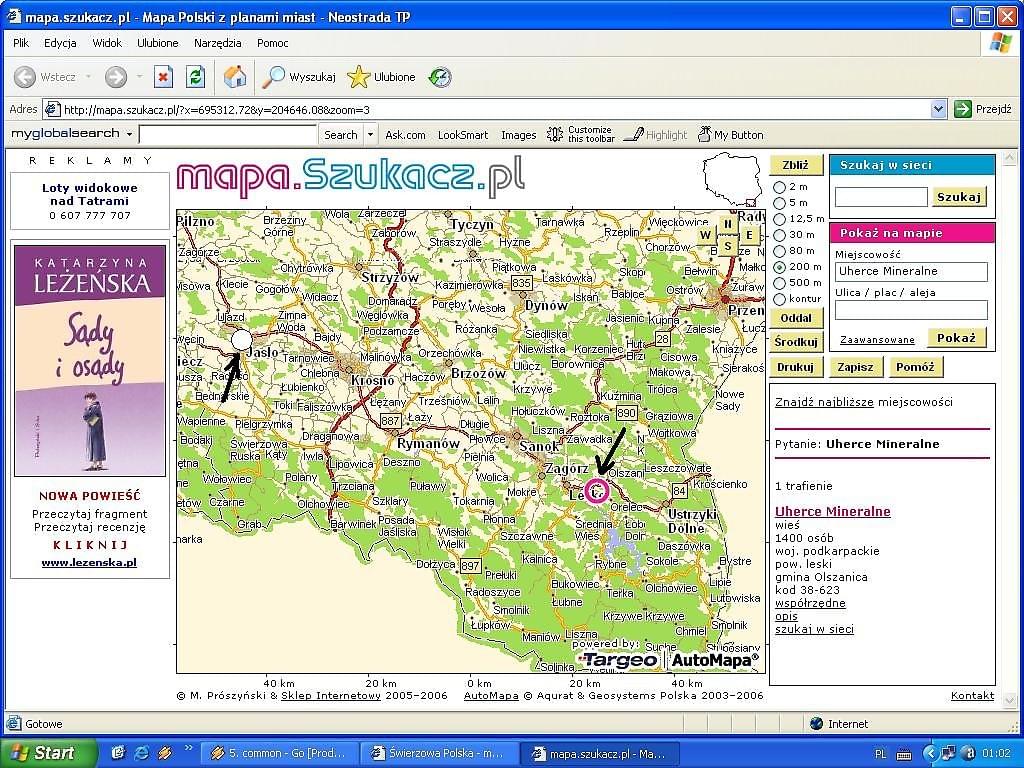Image resolution: width=1024 pixels, height=768 pixels.
Task: Open the Forward button history dropdown
Action: pyautogui.click(x=139, y=77)
